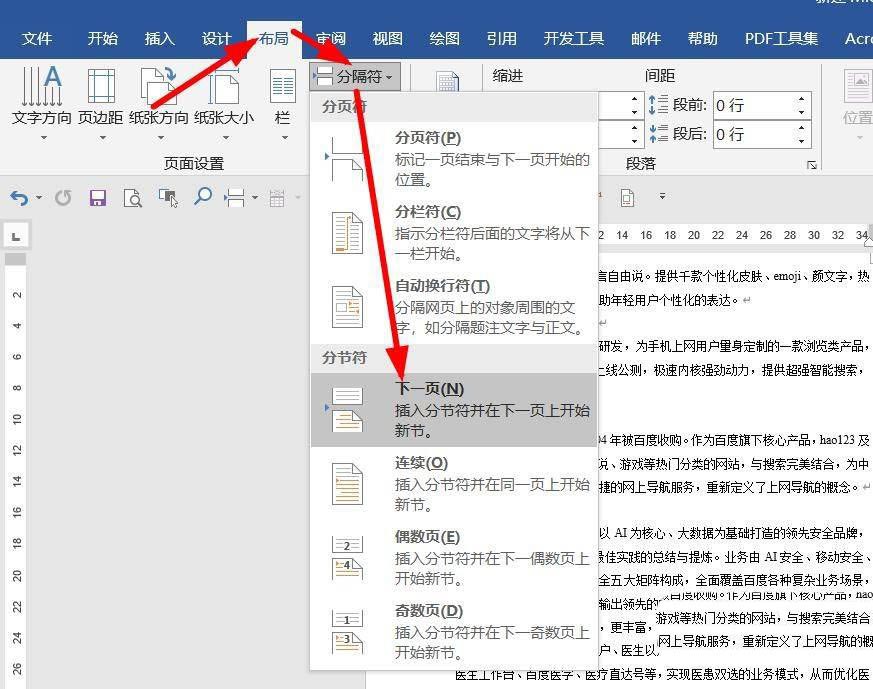Expand the Undo dropdown arrow
Viewport: 873px width, 689px height.
[x=38, y=198]
